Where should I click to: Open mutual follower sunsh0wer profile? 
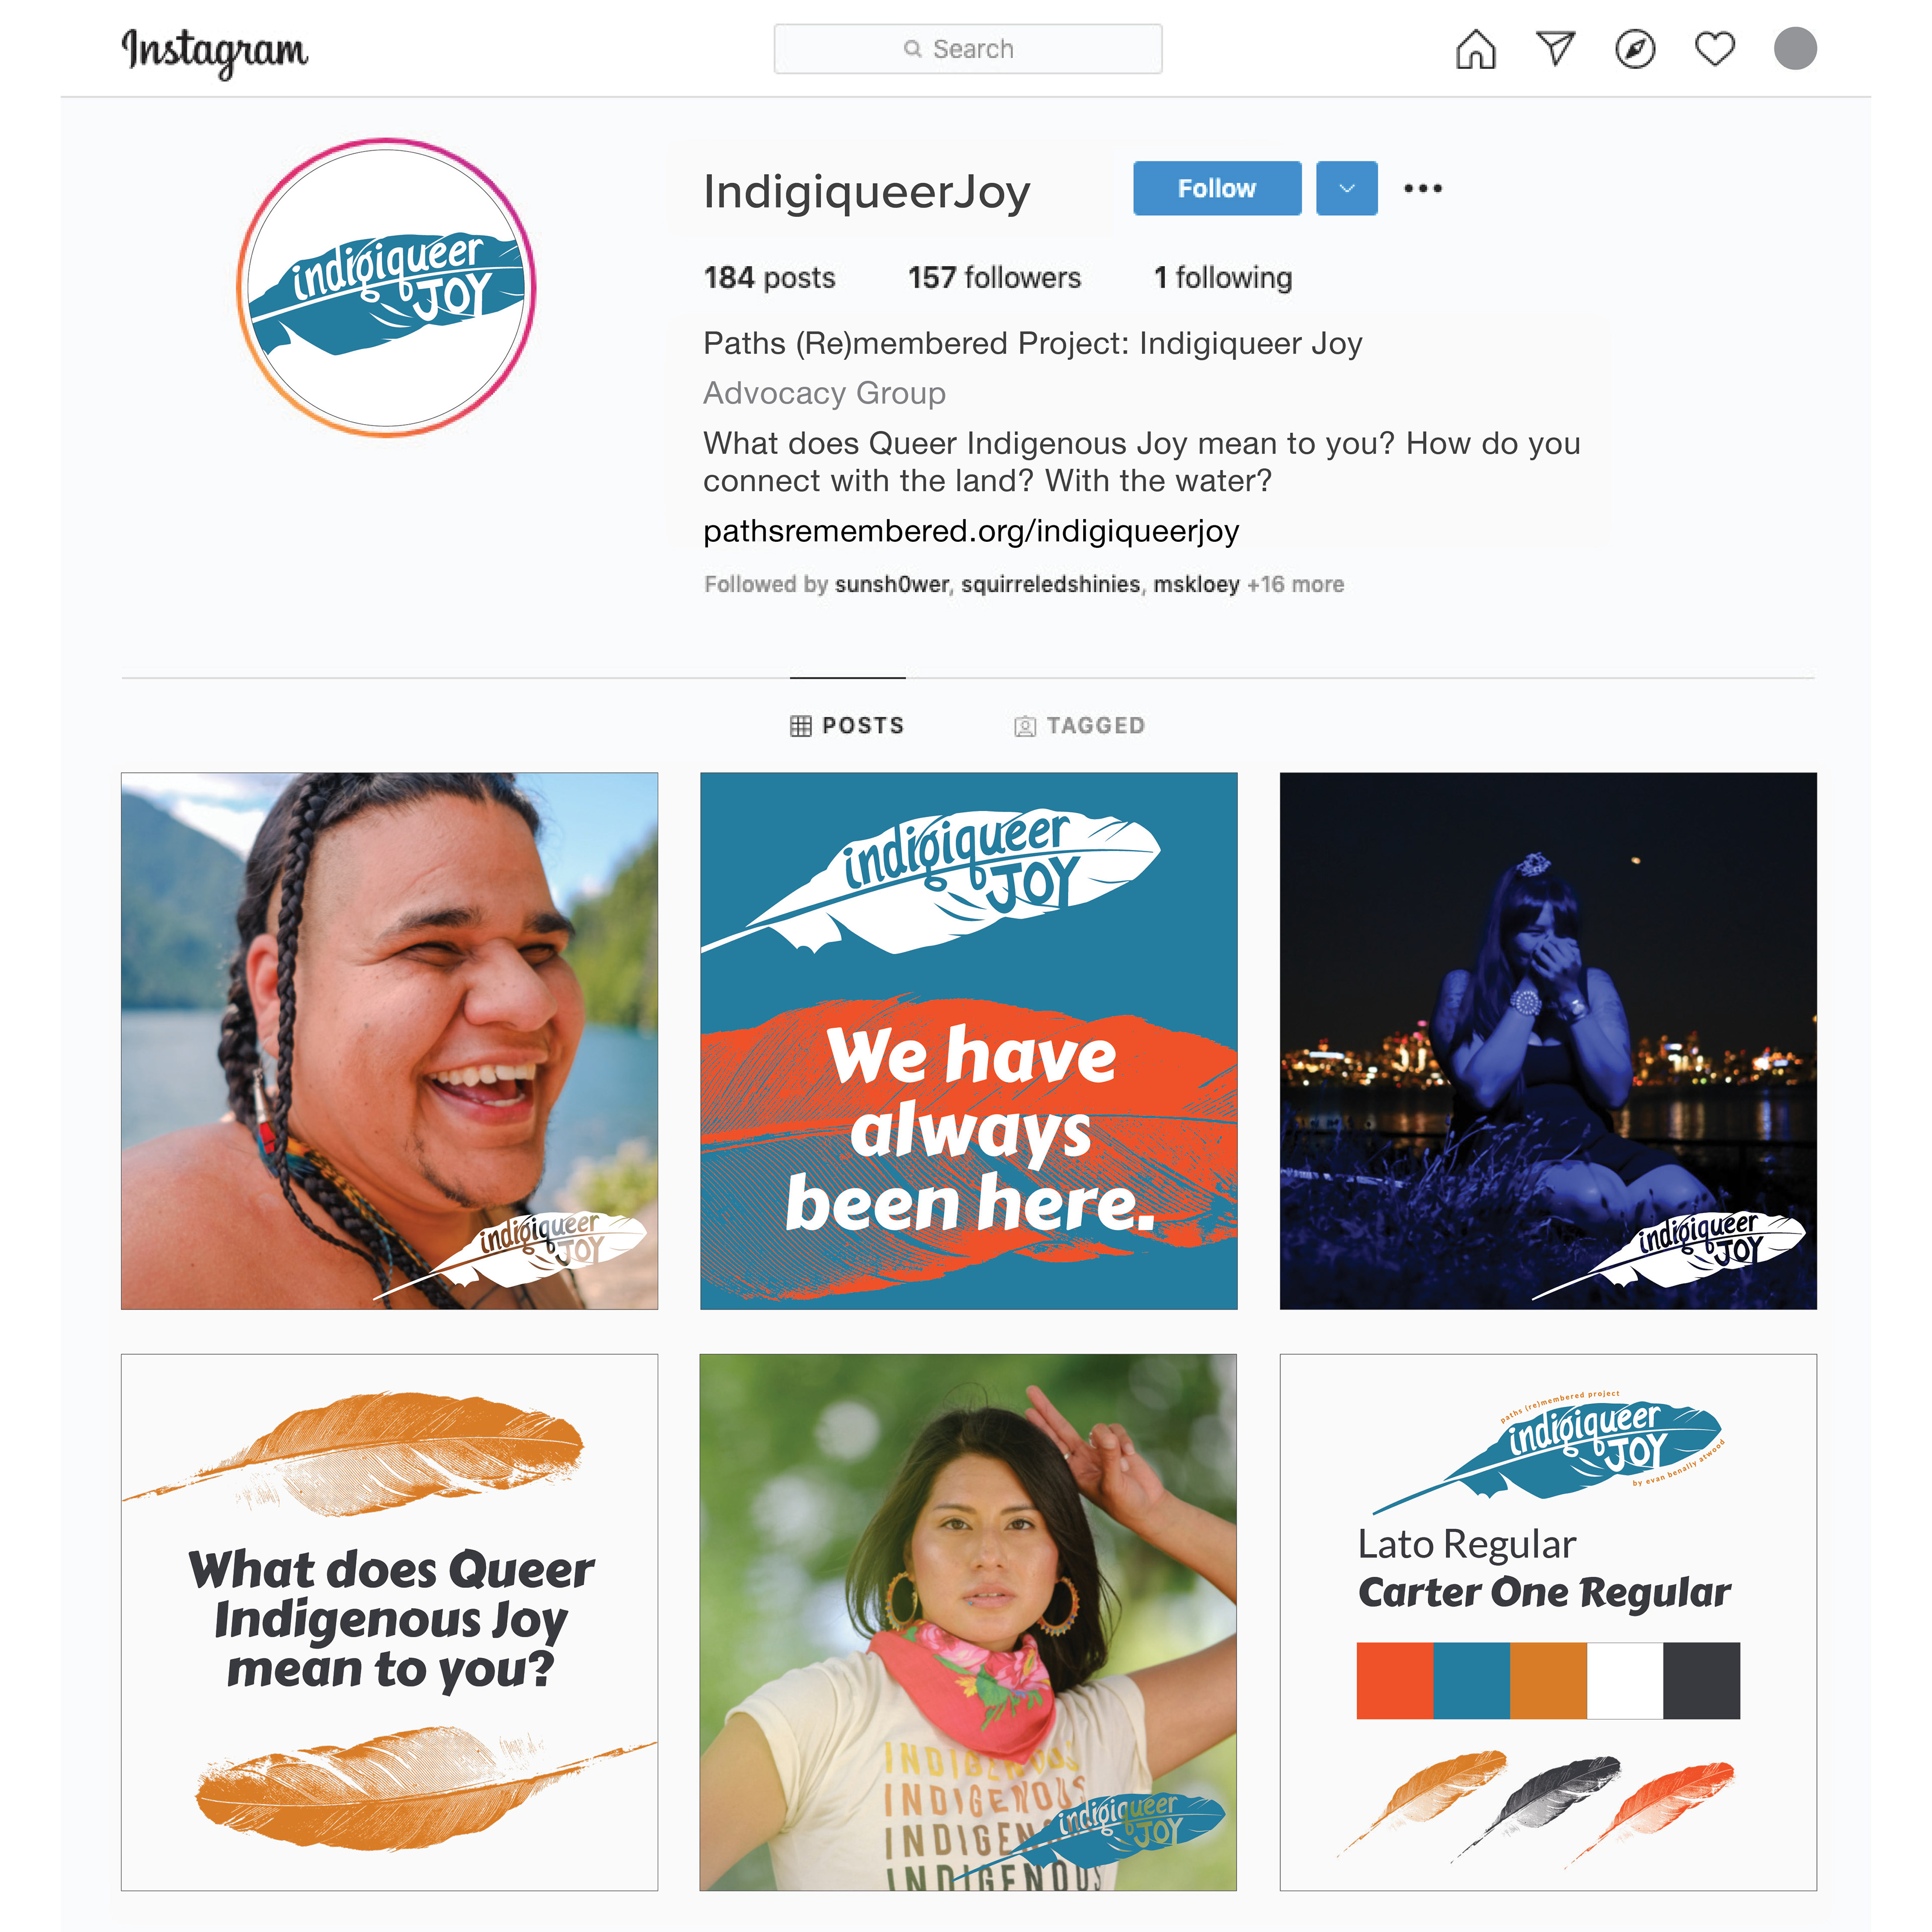pos(891,584)
